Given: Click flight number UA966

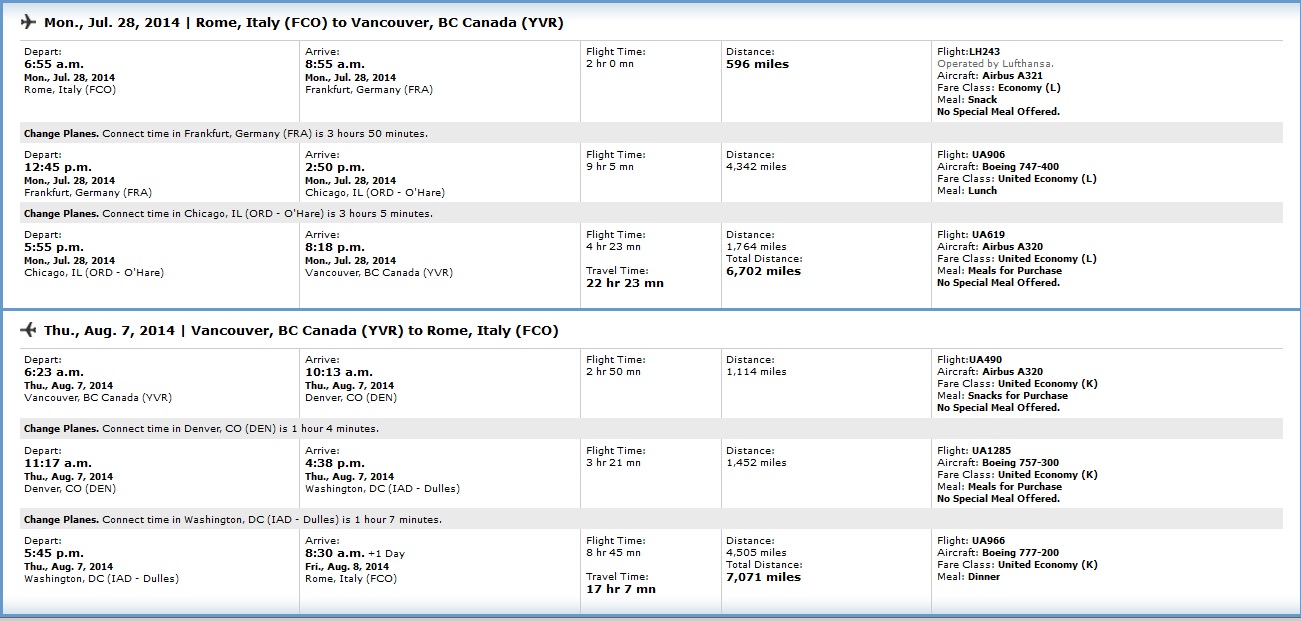Looking at the screenshot, I should (986, 540).
